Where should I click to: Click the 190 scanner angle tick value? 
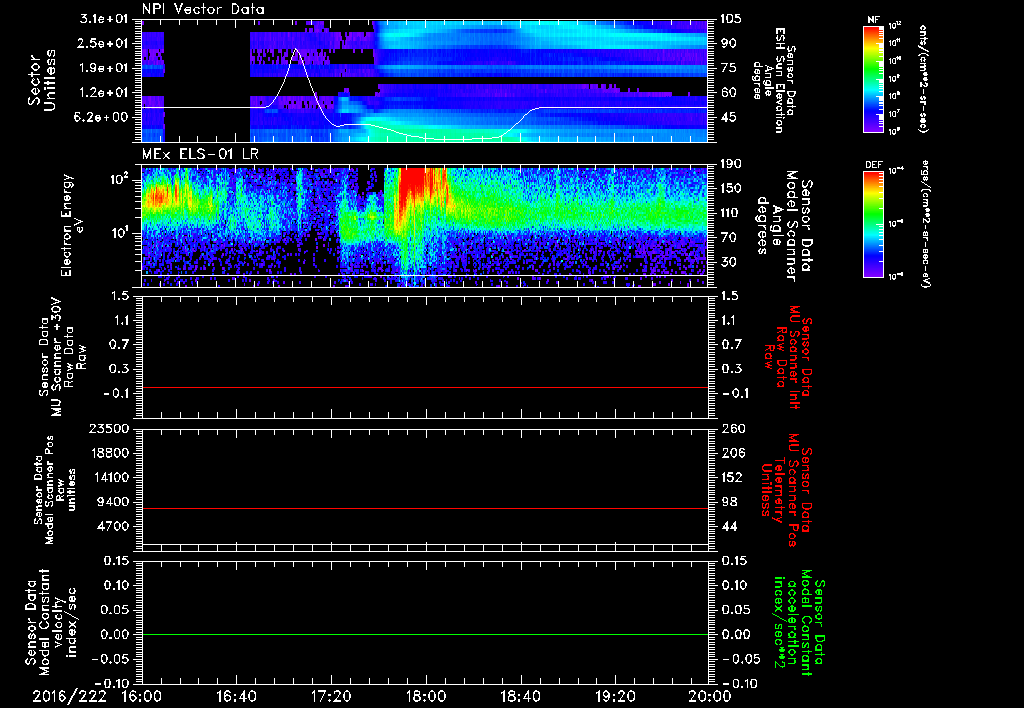click(733, 164)
